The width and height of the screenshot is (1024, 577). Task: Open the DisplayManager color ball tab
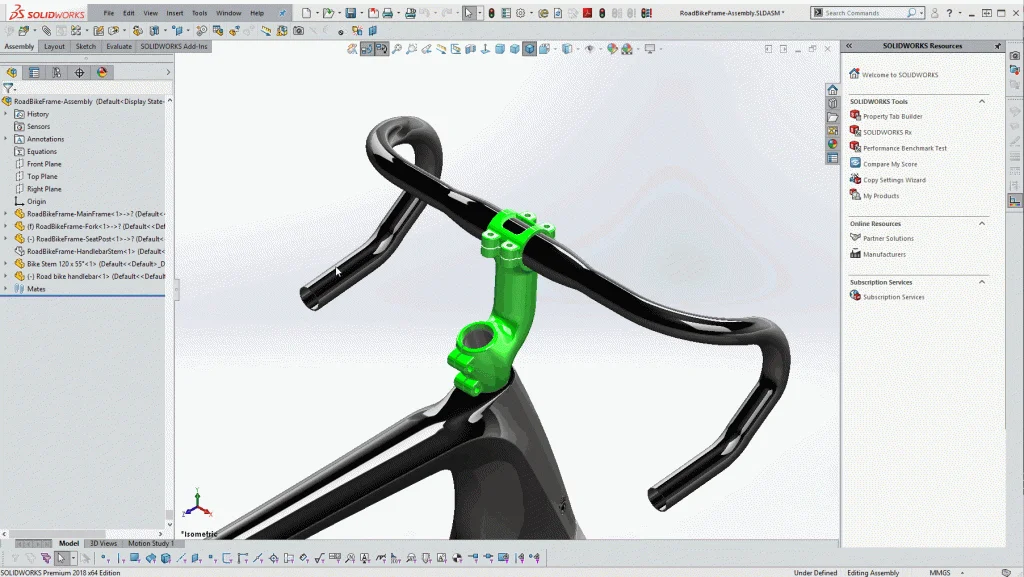pos(103,72)
